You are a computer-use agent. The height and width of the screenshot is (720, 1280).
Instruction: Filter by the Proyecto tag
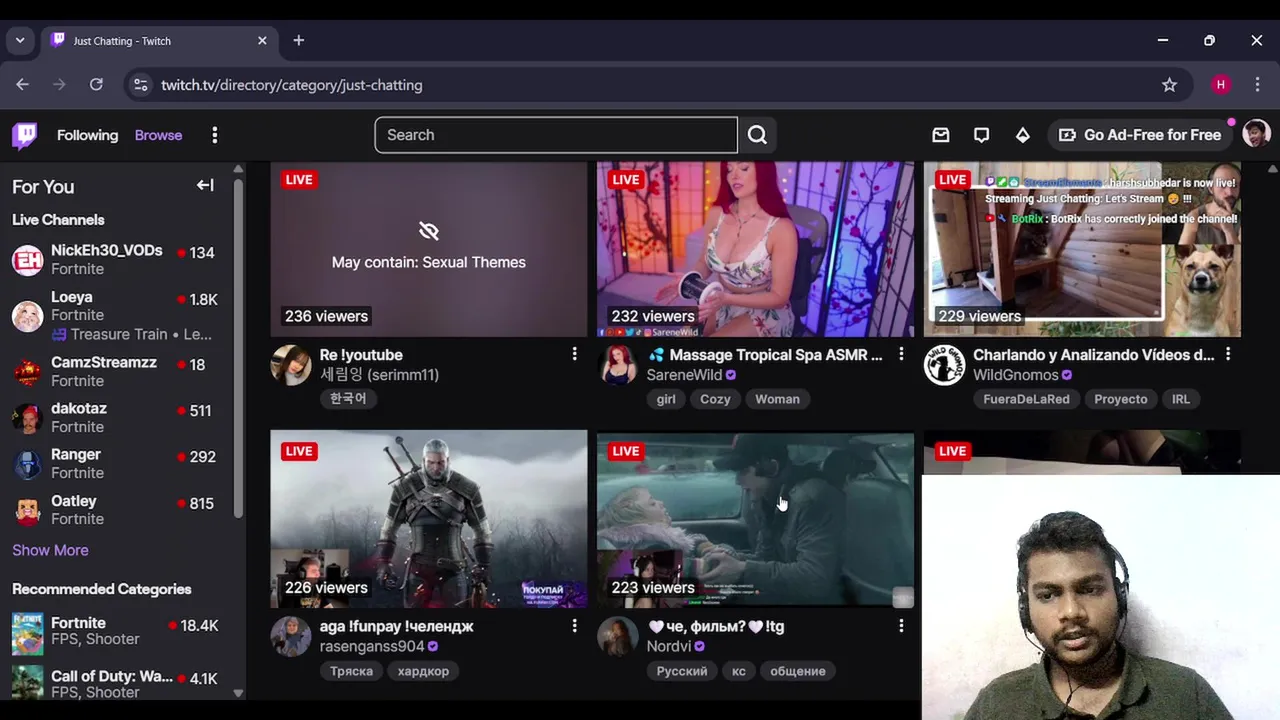(x=1120, y=399)
